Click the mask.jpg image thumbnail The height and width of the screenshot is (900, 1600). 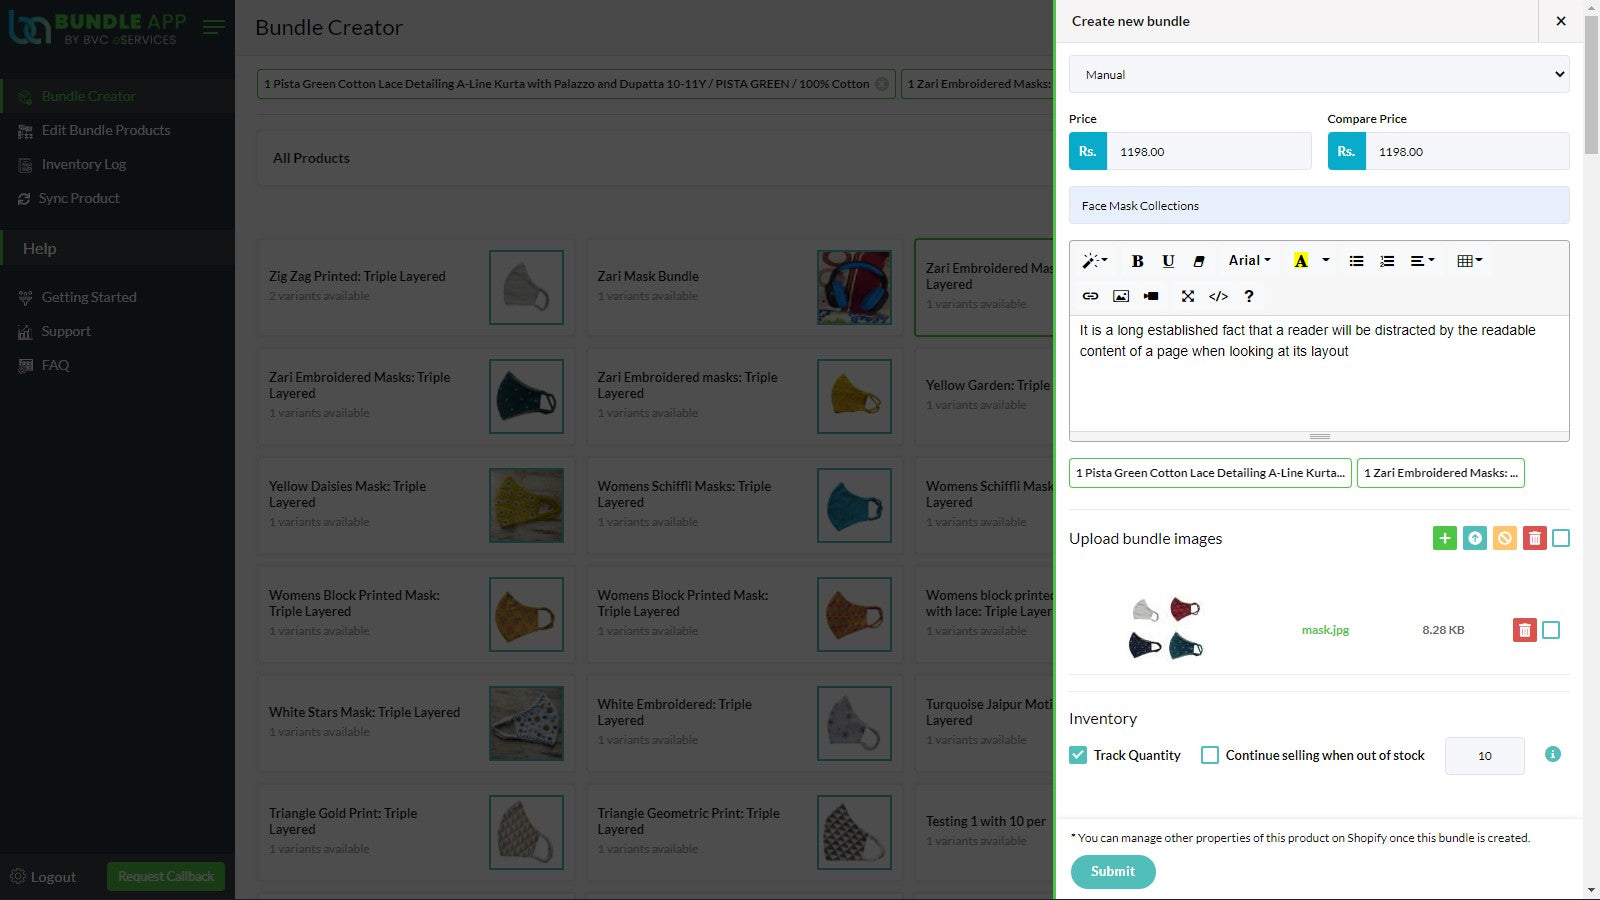click(x=1166, y=629)
